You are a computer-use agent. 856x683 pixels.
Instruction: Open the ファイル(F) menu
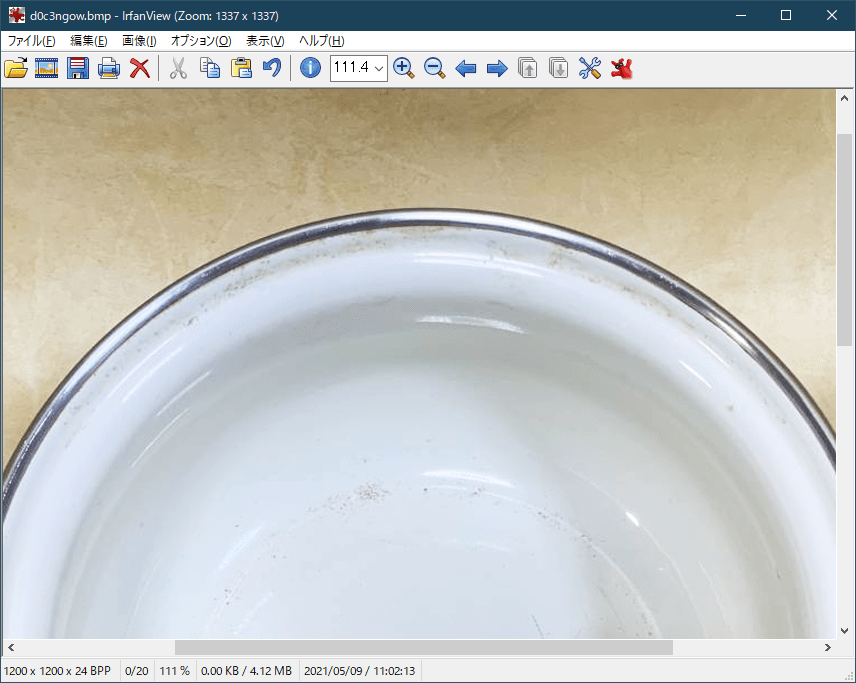[x=31, y=41]
